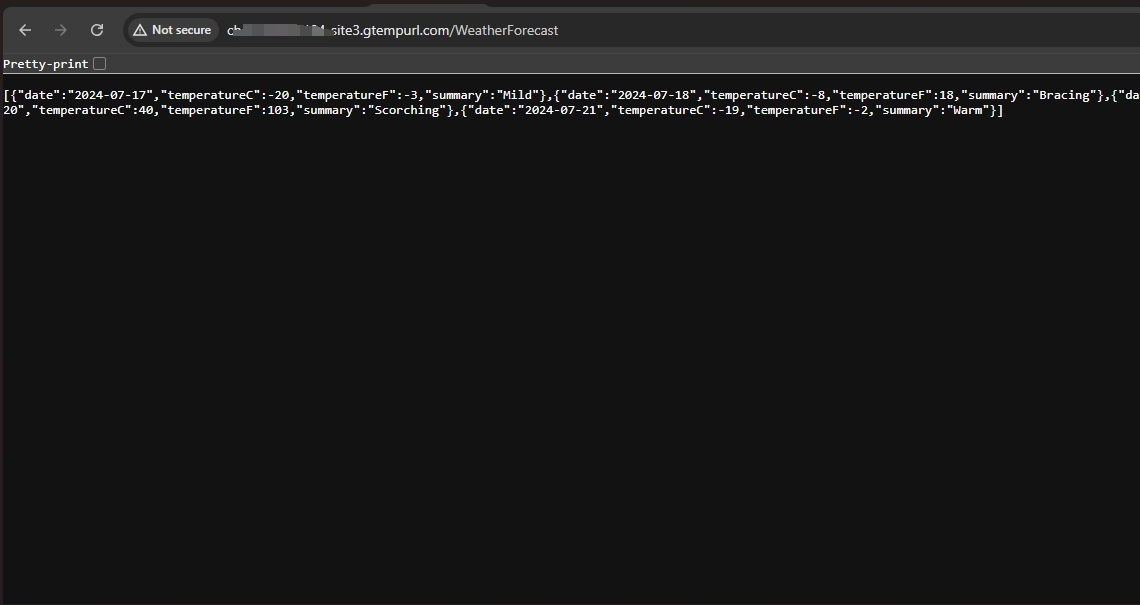Screen dimensions: 1140x605
Task: Go back using the back arrow
Action: 26,30
